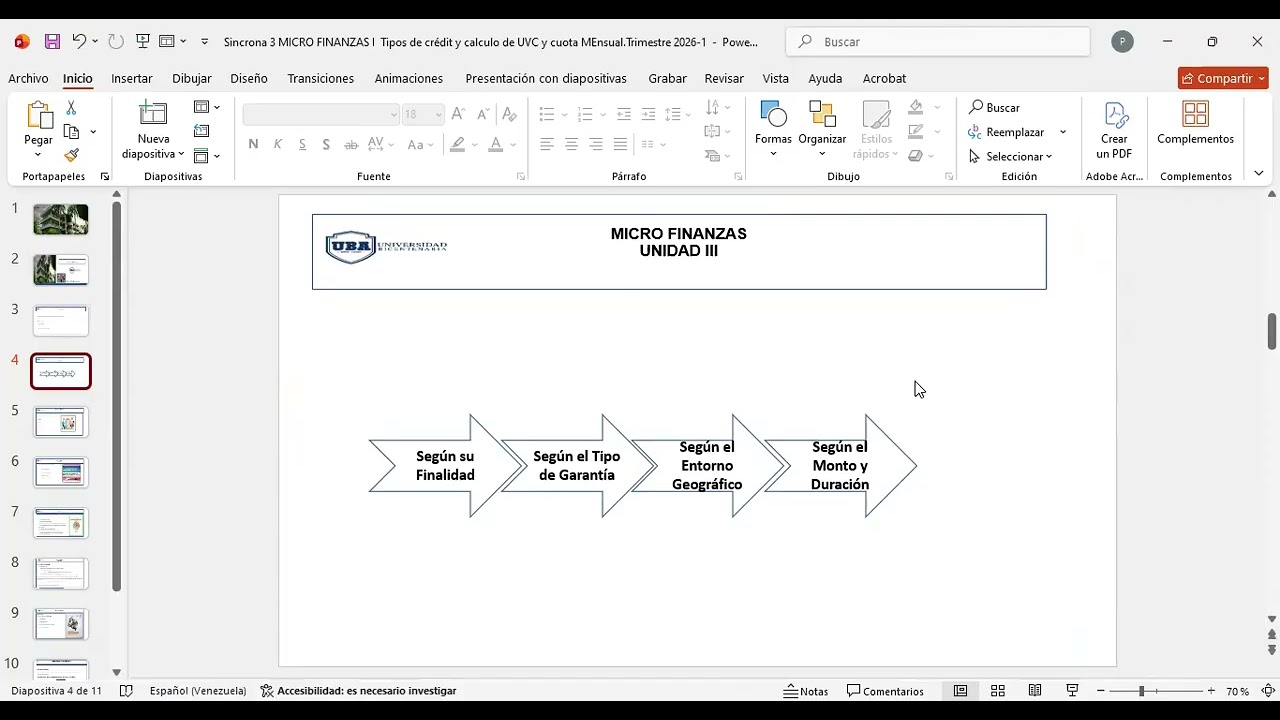Viewport: 1280px width, 720px height.
Task: Click the Crear un PDF icon
Action: [x=1114, y=115]
